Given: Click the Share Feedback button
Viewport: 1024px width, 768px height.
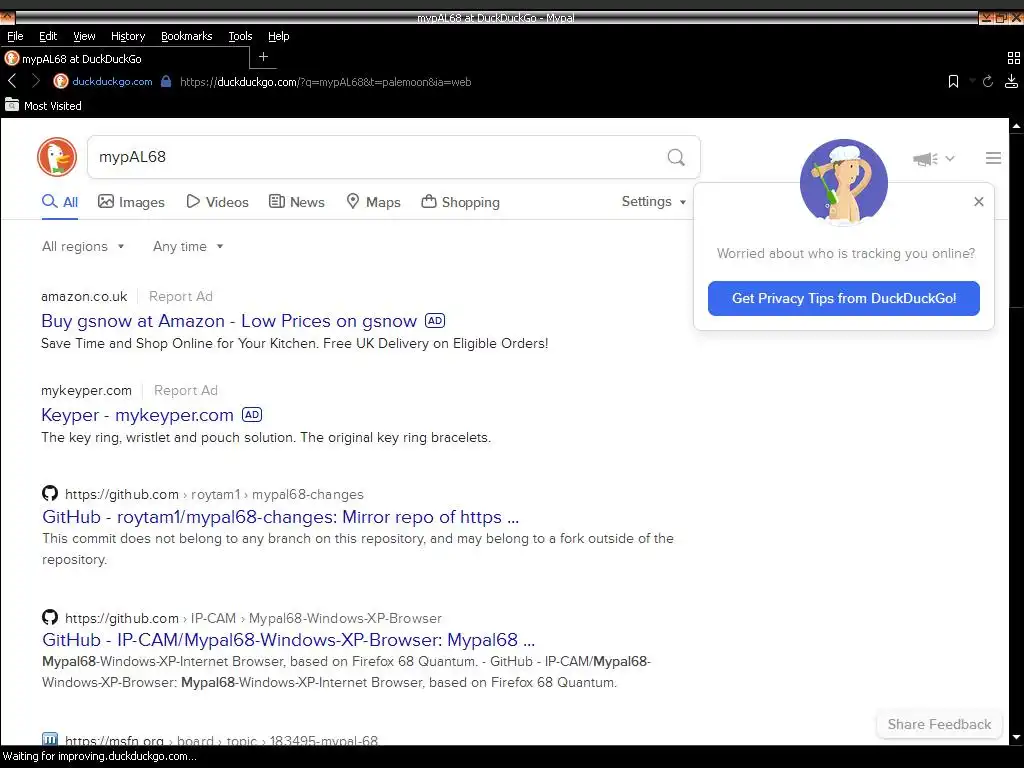Looking at the screenshot, I should coord(939,724).
